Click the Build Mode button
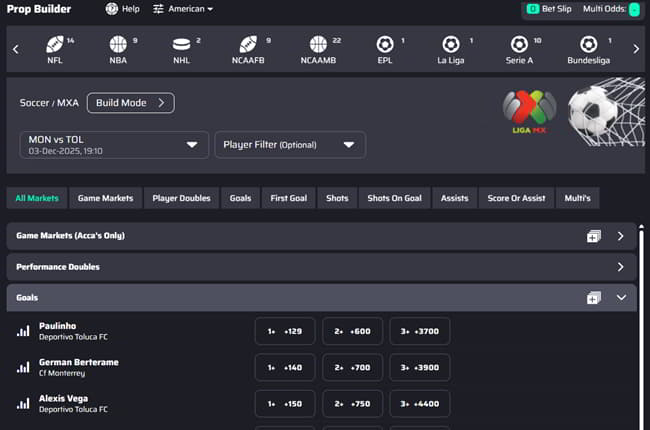650x430 pixels. [131, 103]
